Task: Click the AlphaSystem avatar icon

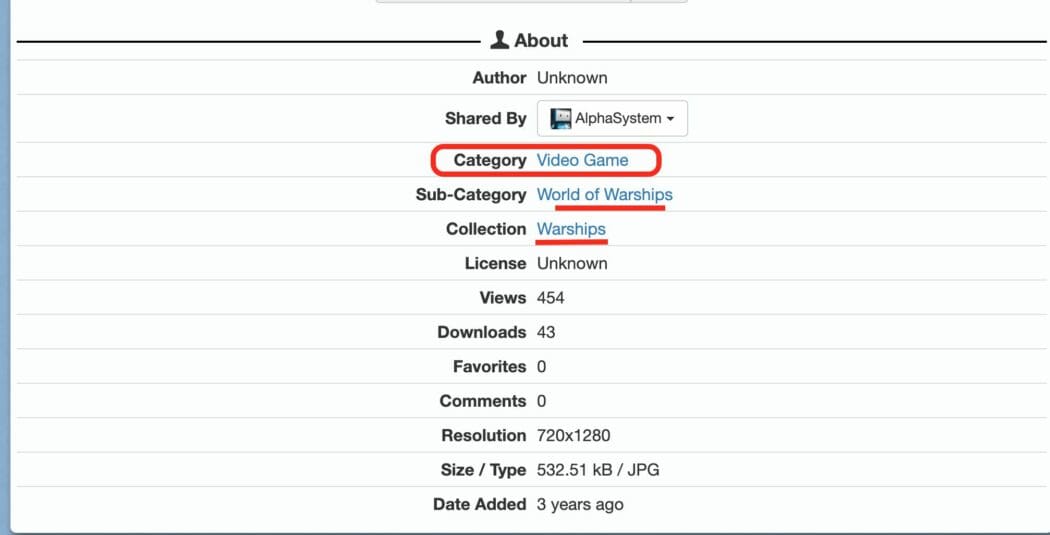Action: pyautogui.click(x=560, y=119)
